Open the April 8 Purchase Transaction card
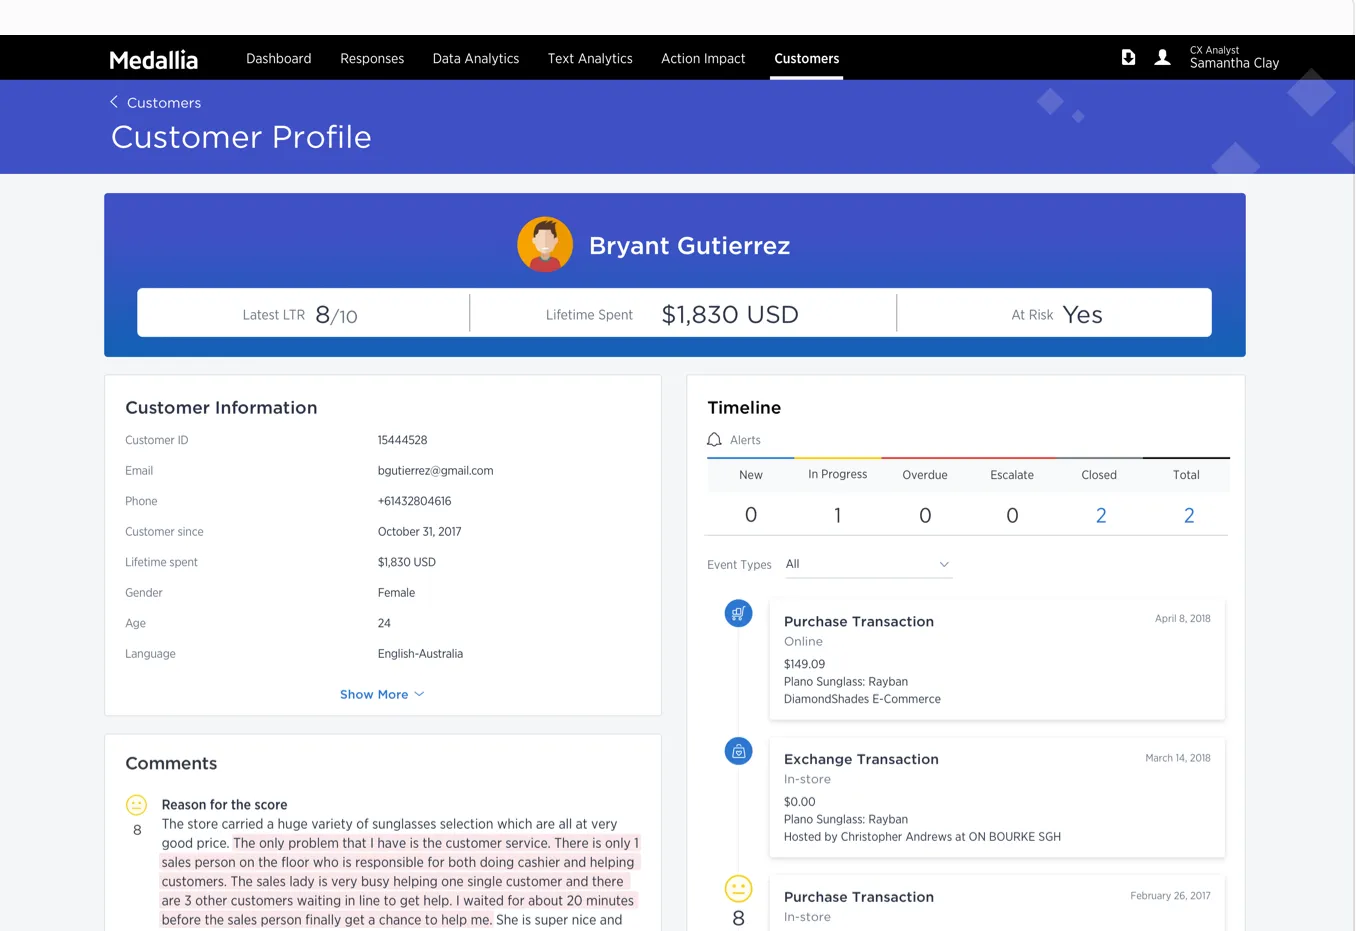This screenshot has width=1356, height=931. pyautogui.click(x=997, y=659)
